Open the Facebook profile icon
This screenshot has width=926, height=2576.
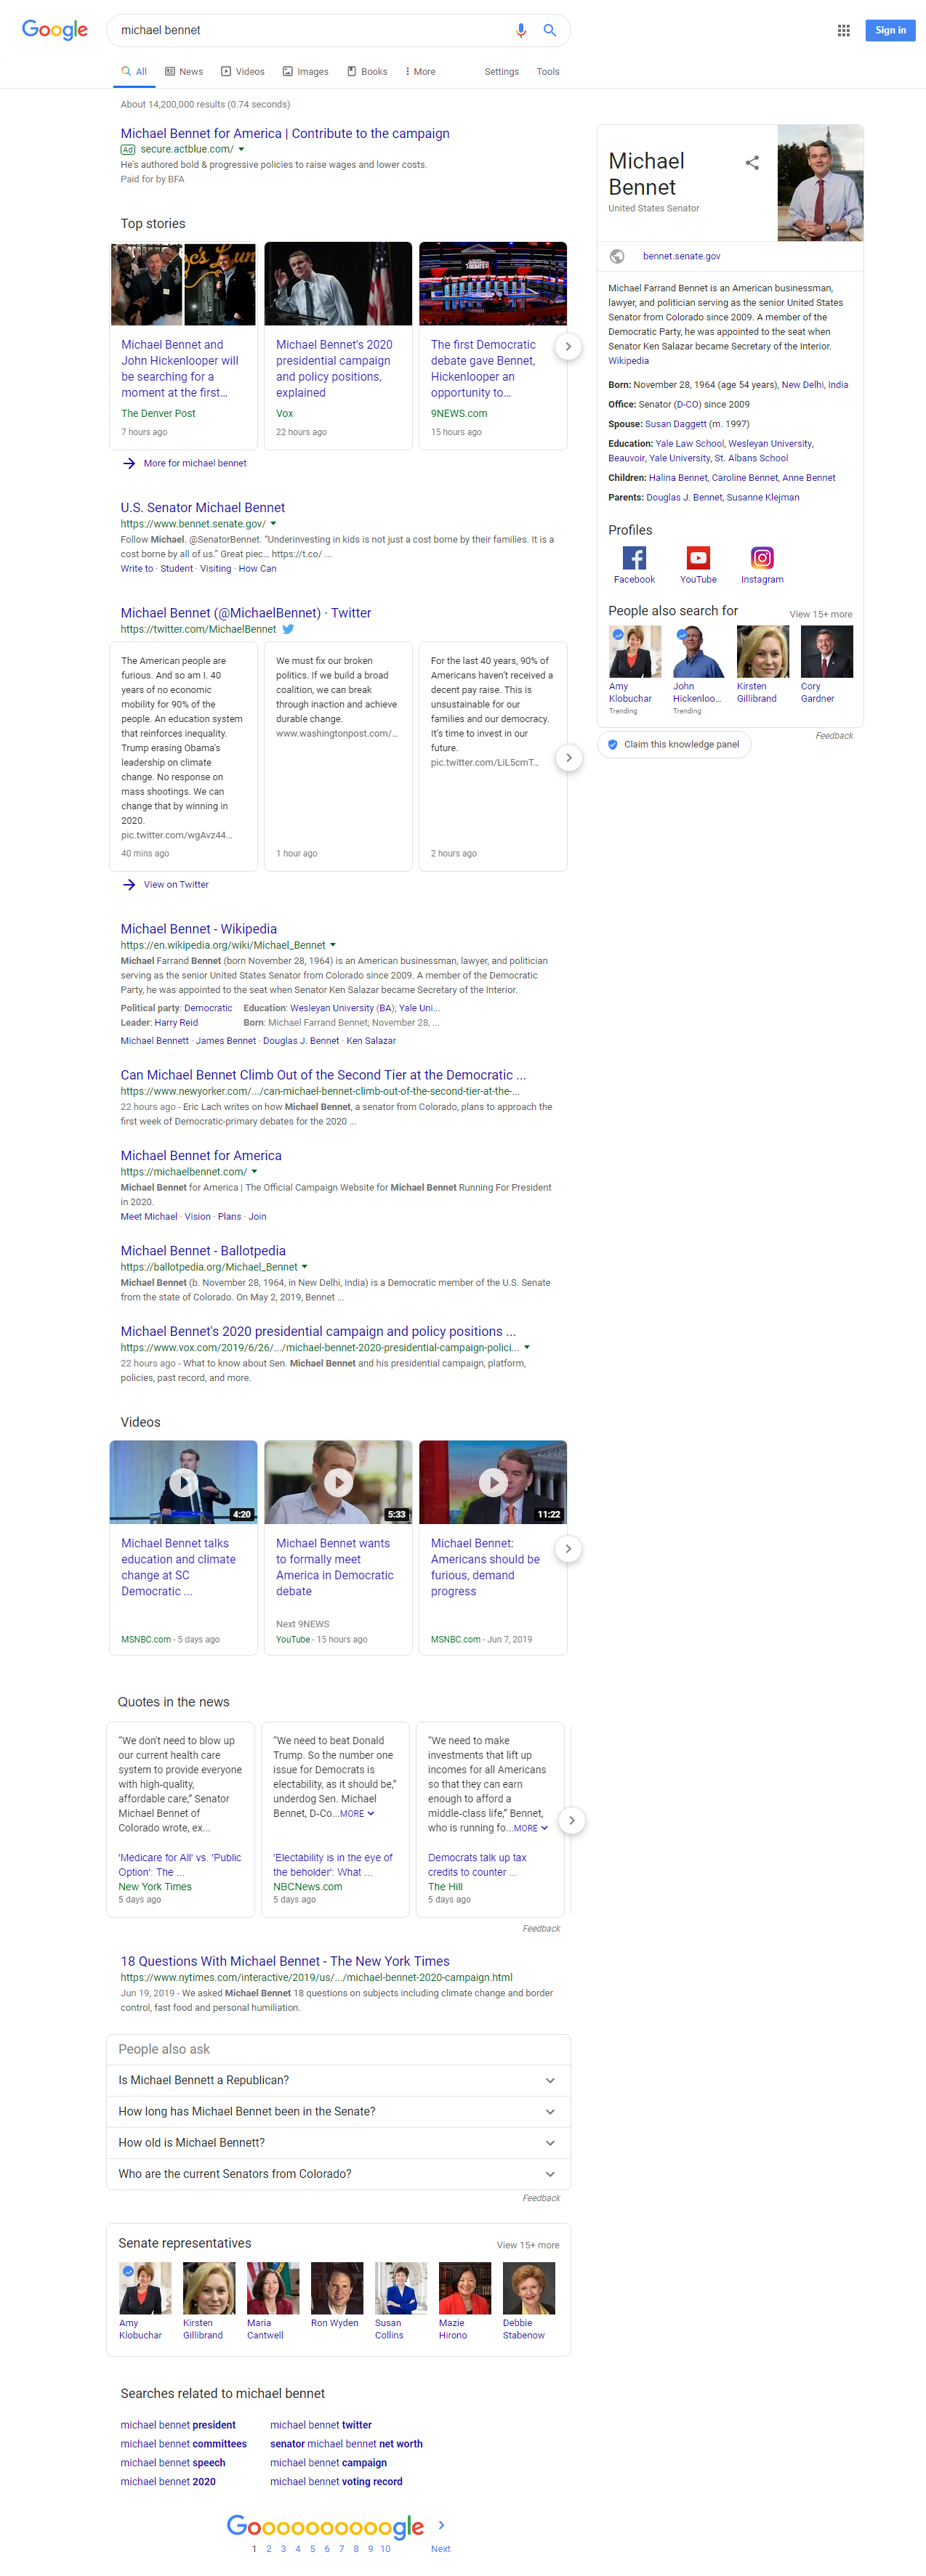pos(634,558)
